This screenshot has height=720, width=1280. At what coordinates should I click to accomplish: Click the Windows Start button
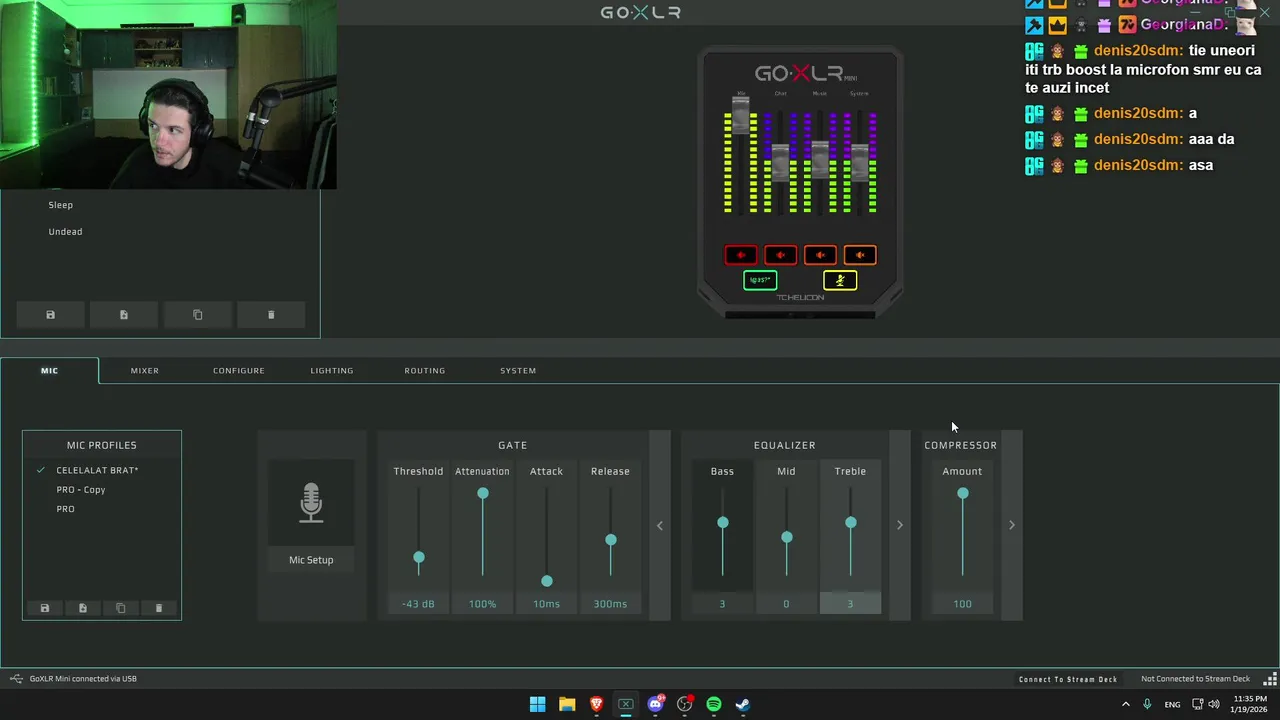tap(537, 704)
